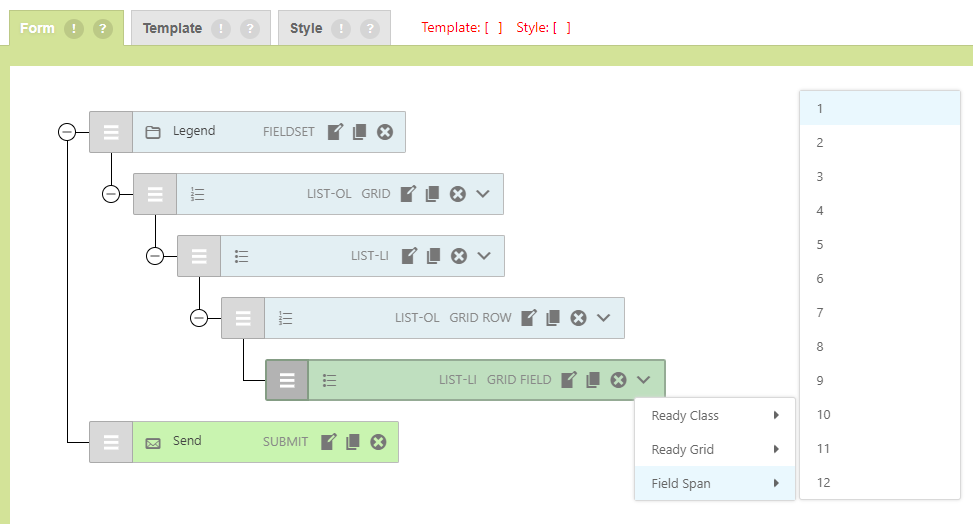Open dropdown chevron on LIST-LI GRID FIELD

coord(643,380)
